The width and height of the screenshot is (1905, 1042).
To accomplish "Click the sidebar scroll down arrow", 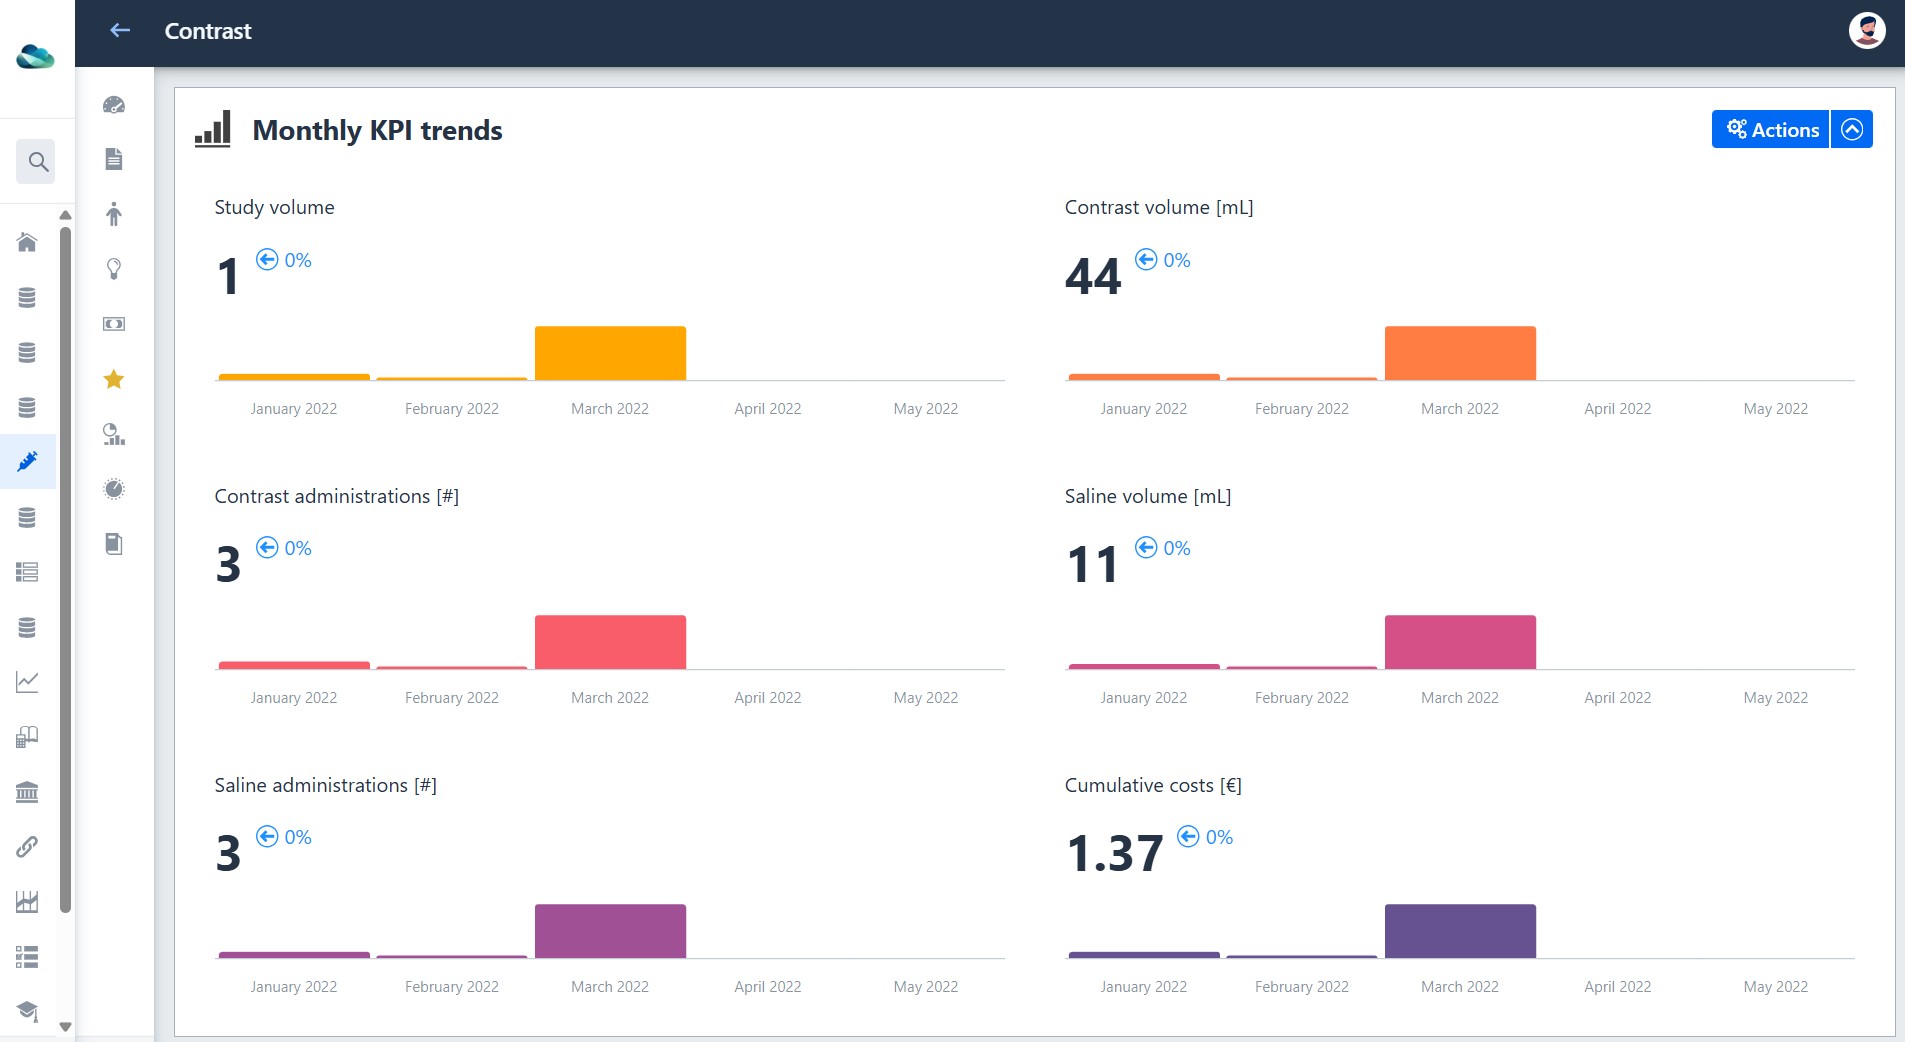I will 65,1027.
